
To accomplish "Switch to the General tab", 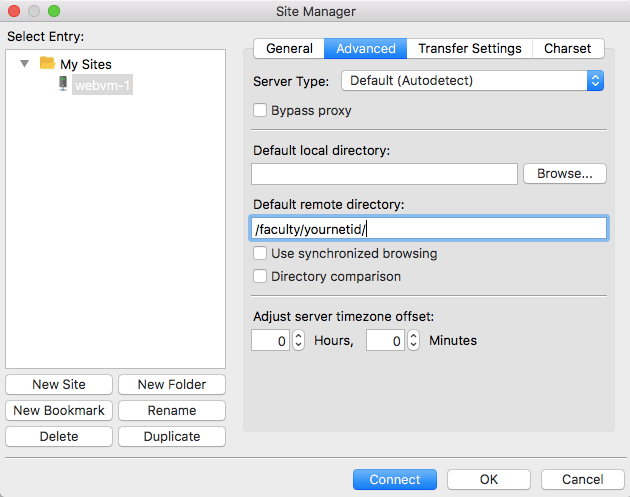I will (x=289, y=48).
